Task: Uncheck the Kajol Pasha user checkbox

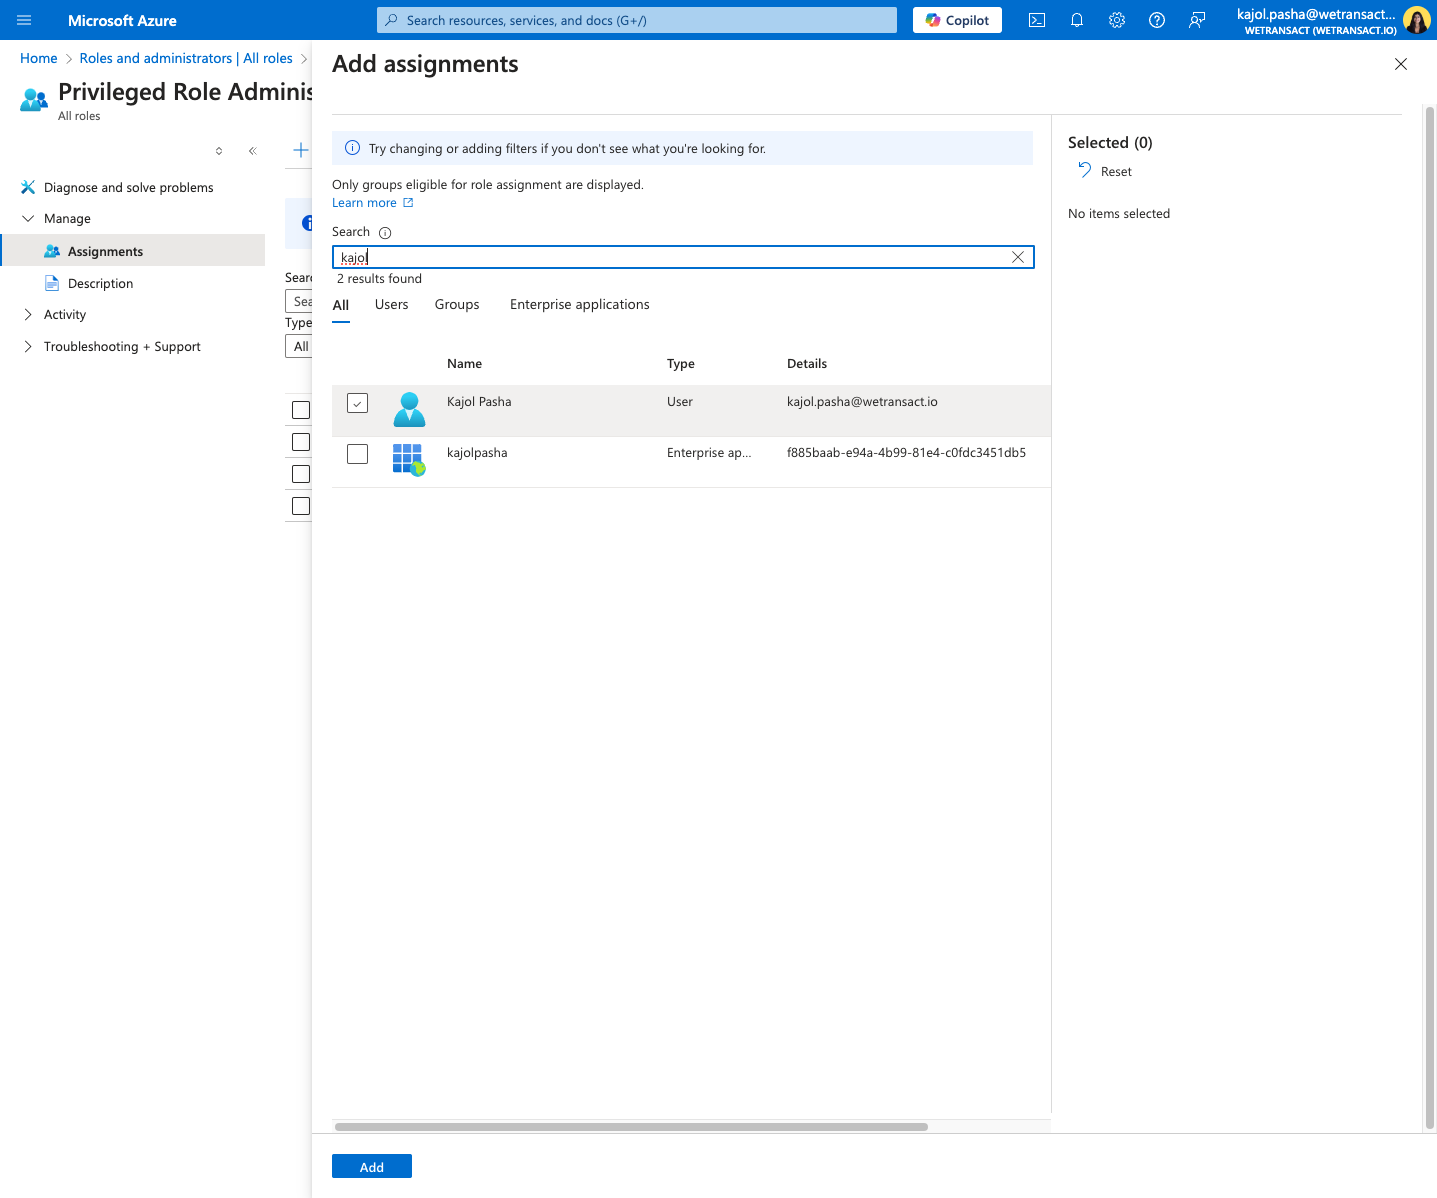Action: [357, 403]
